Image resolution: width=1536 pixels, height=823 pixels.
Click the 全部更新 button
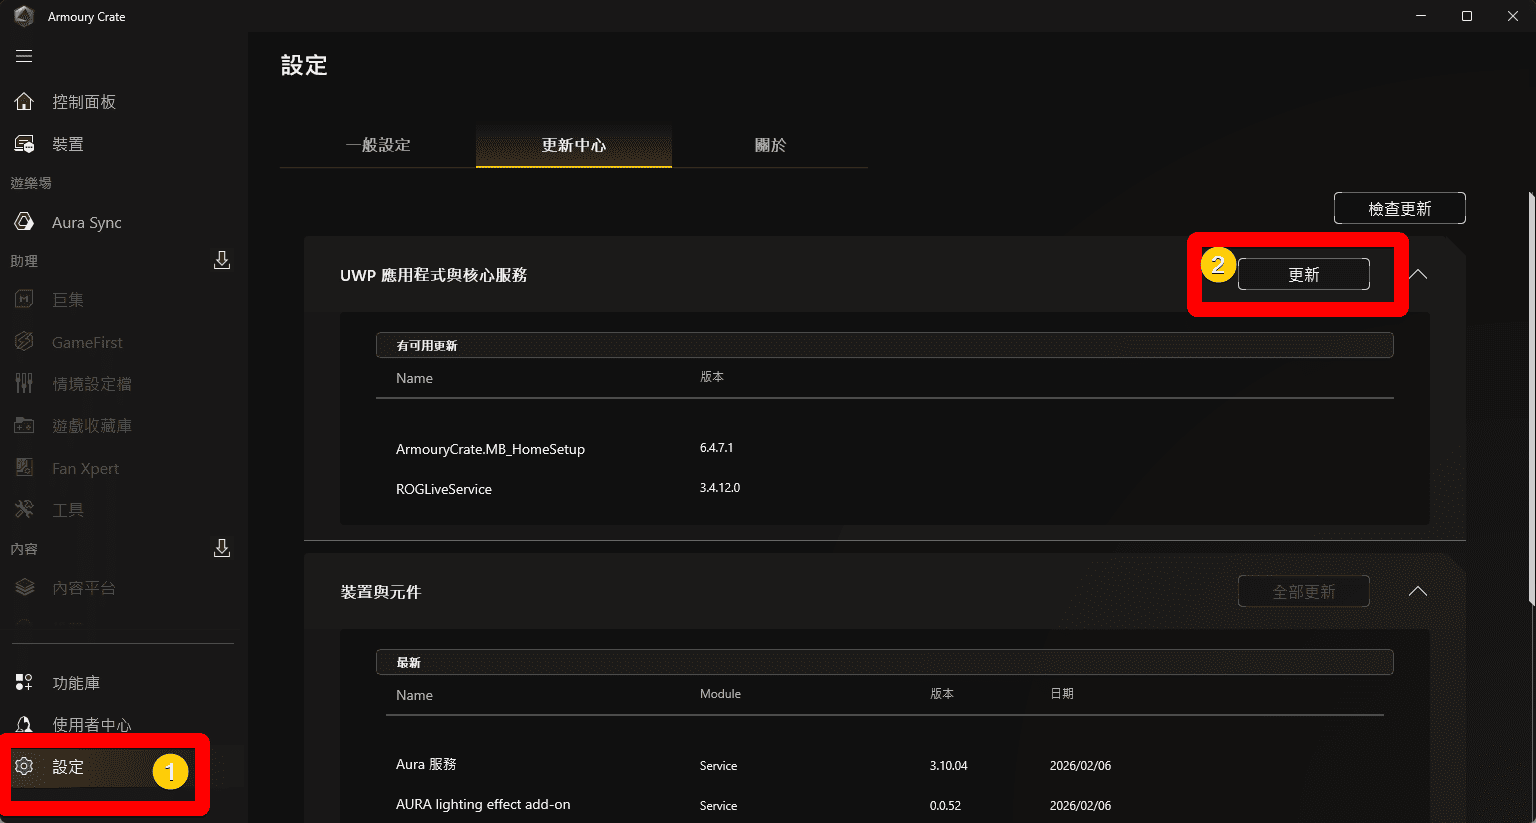click(x=1303, y=592)
